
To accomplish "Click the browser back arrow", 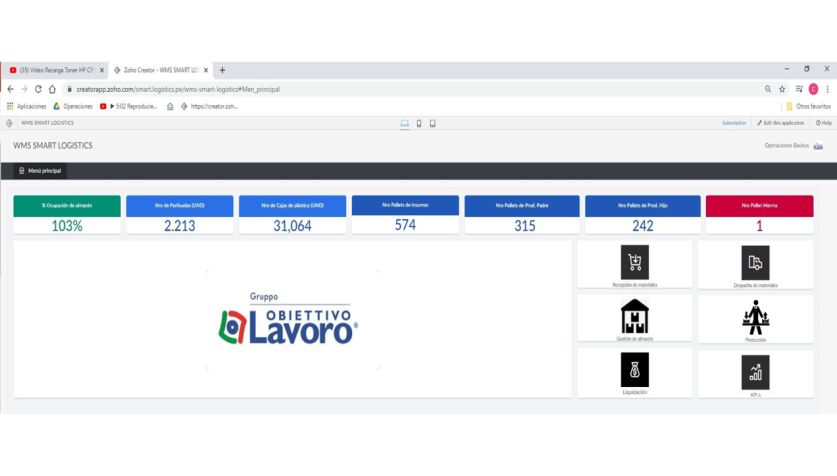I will click(11, 89).
